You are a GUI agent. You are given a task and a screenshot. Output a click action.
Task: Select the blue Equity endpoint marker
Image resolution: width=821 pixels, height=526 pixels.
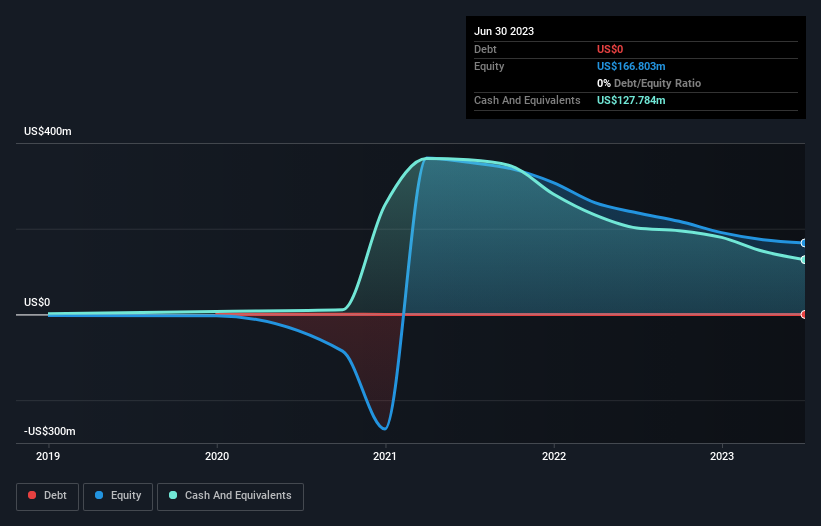[x=804, y=243]
